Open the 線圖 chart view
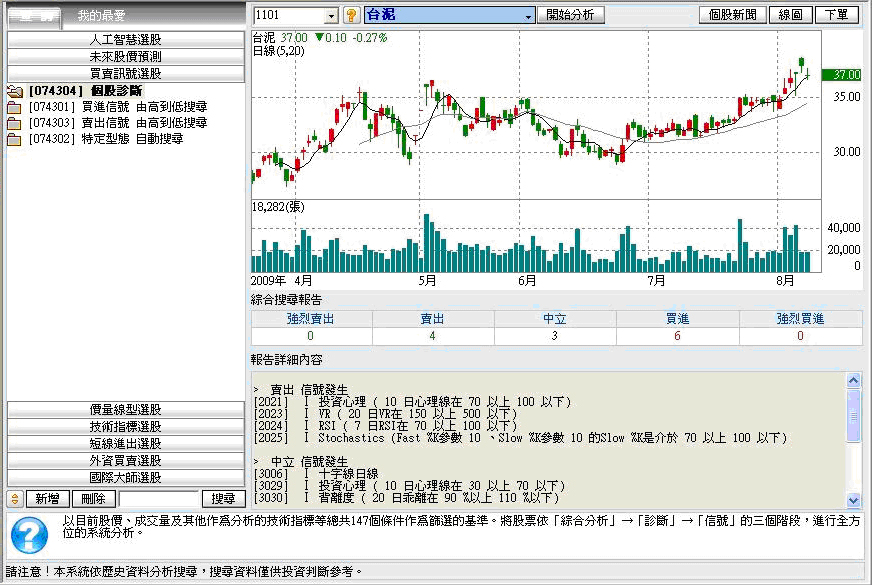 click(x=790, y=15)
